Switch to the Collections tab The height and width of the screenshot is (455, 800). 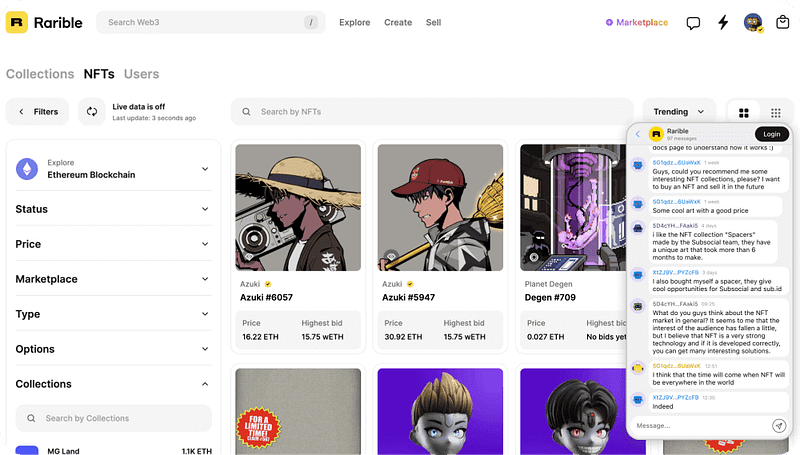tap(40, 74)
